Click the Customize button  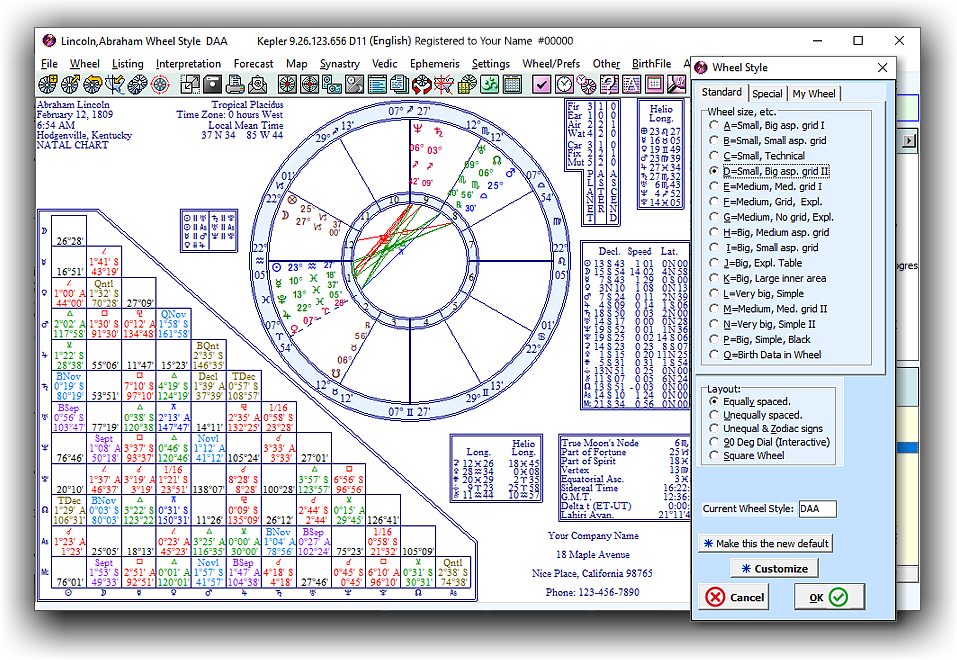point(774,568)
